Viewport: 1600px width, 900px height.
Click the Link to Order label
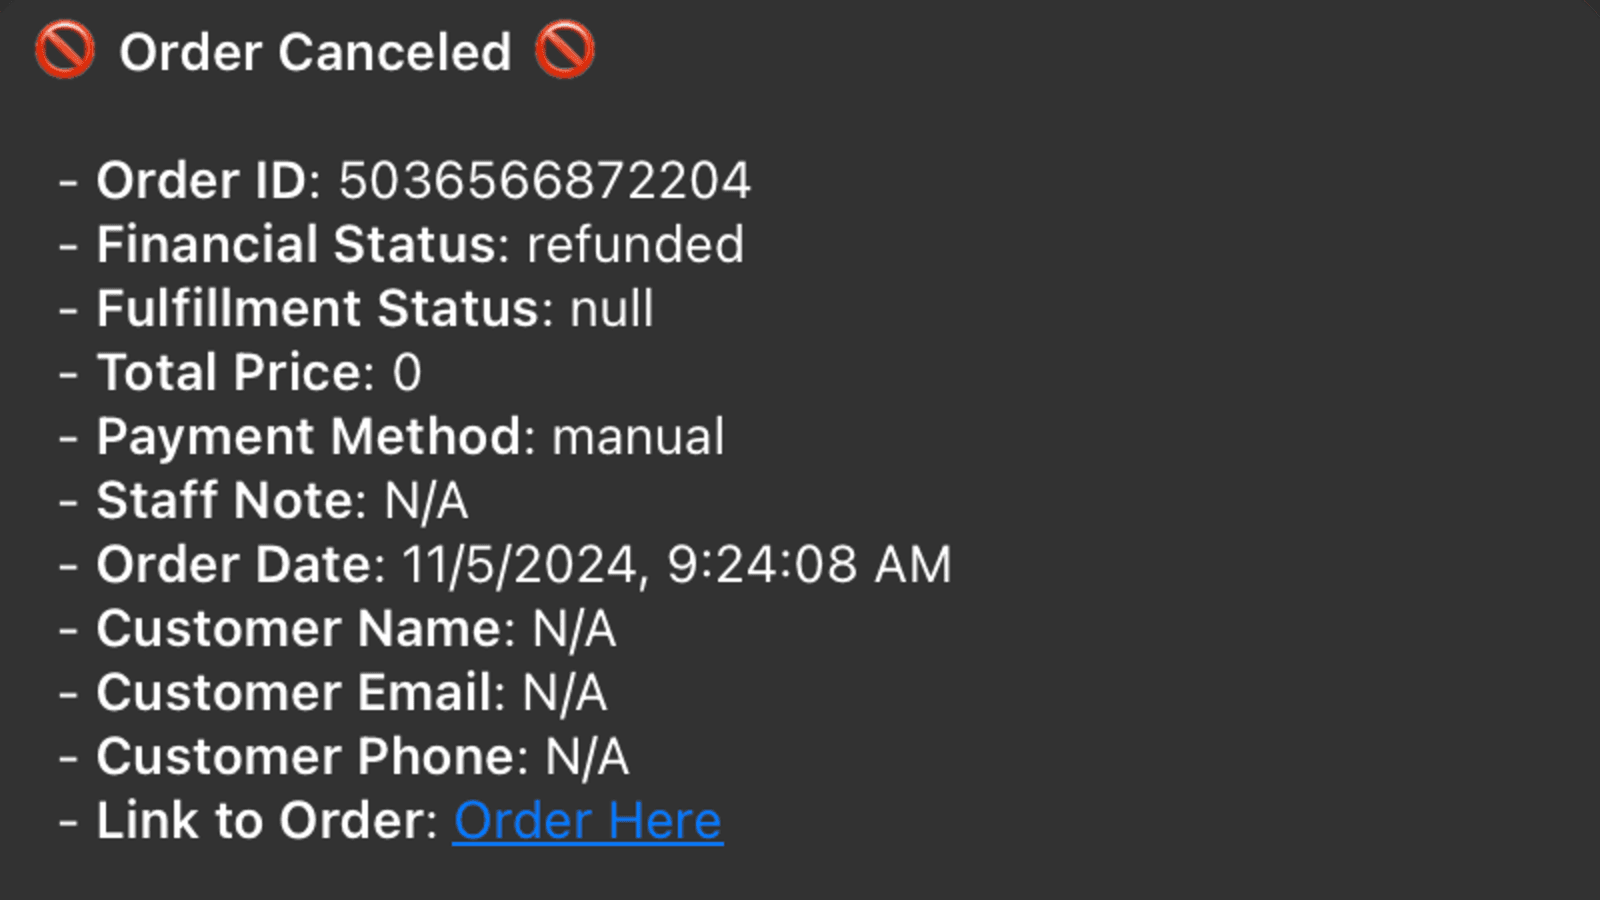pyautogui.click(x=266, y=821)
